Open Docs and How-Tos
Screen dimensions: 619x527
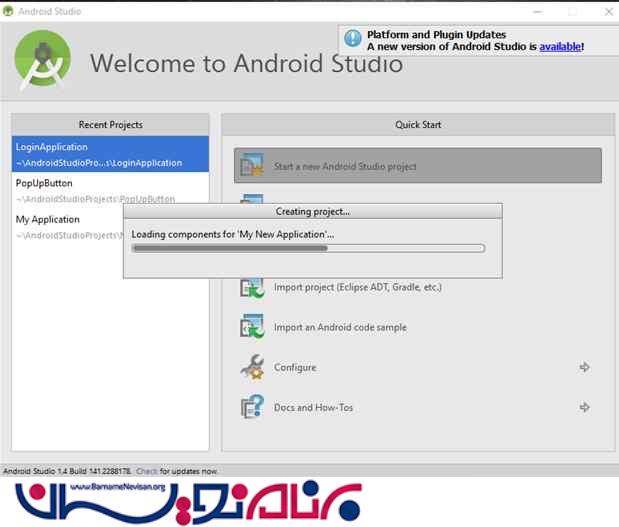[313, 407]
